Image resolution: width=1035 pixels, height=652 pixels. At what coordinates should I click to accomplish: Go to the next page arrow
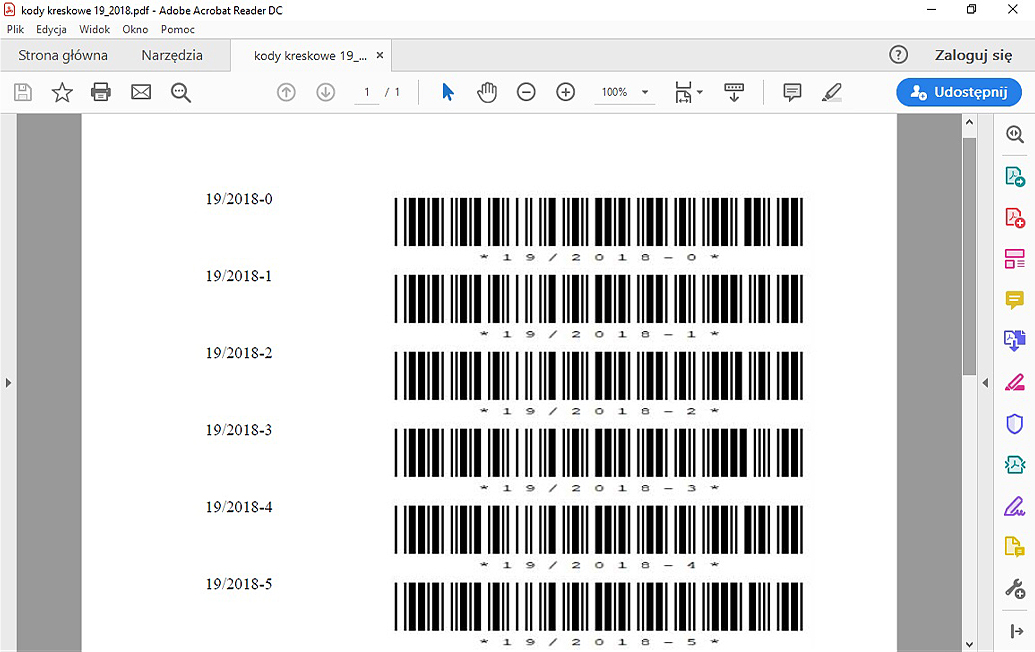[325, 92]
